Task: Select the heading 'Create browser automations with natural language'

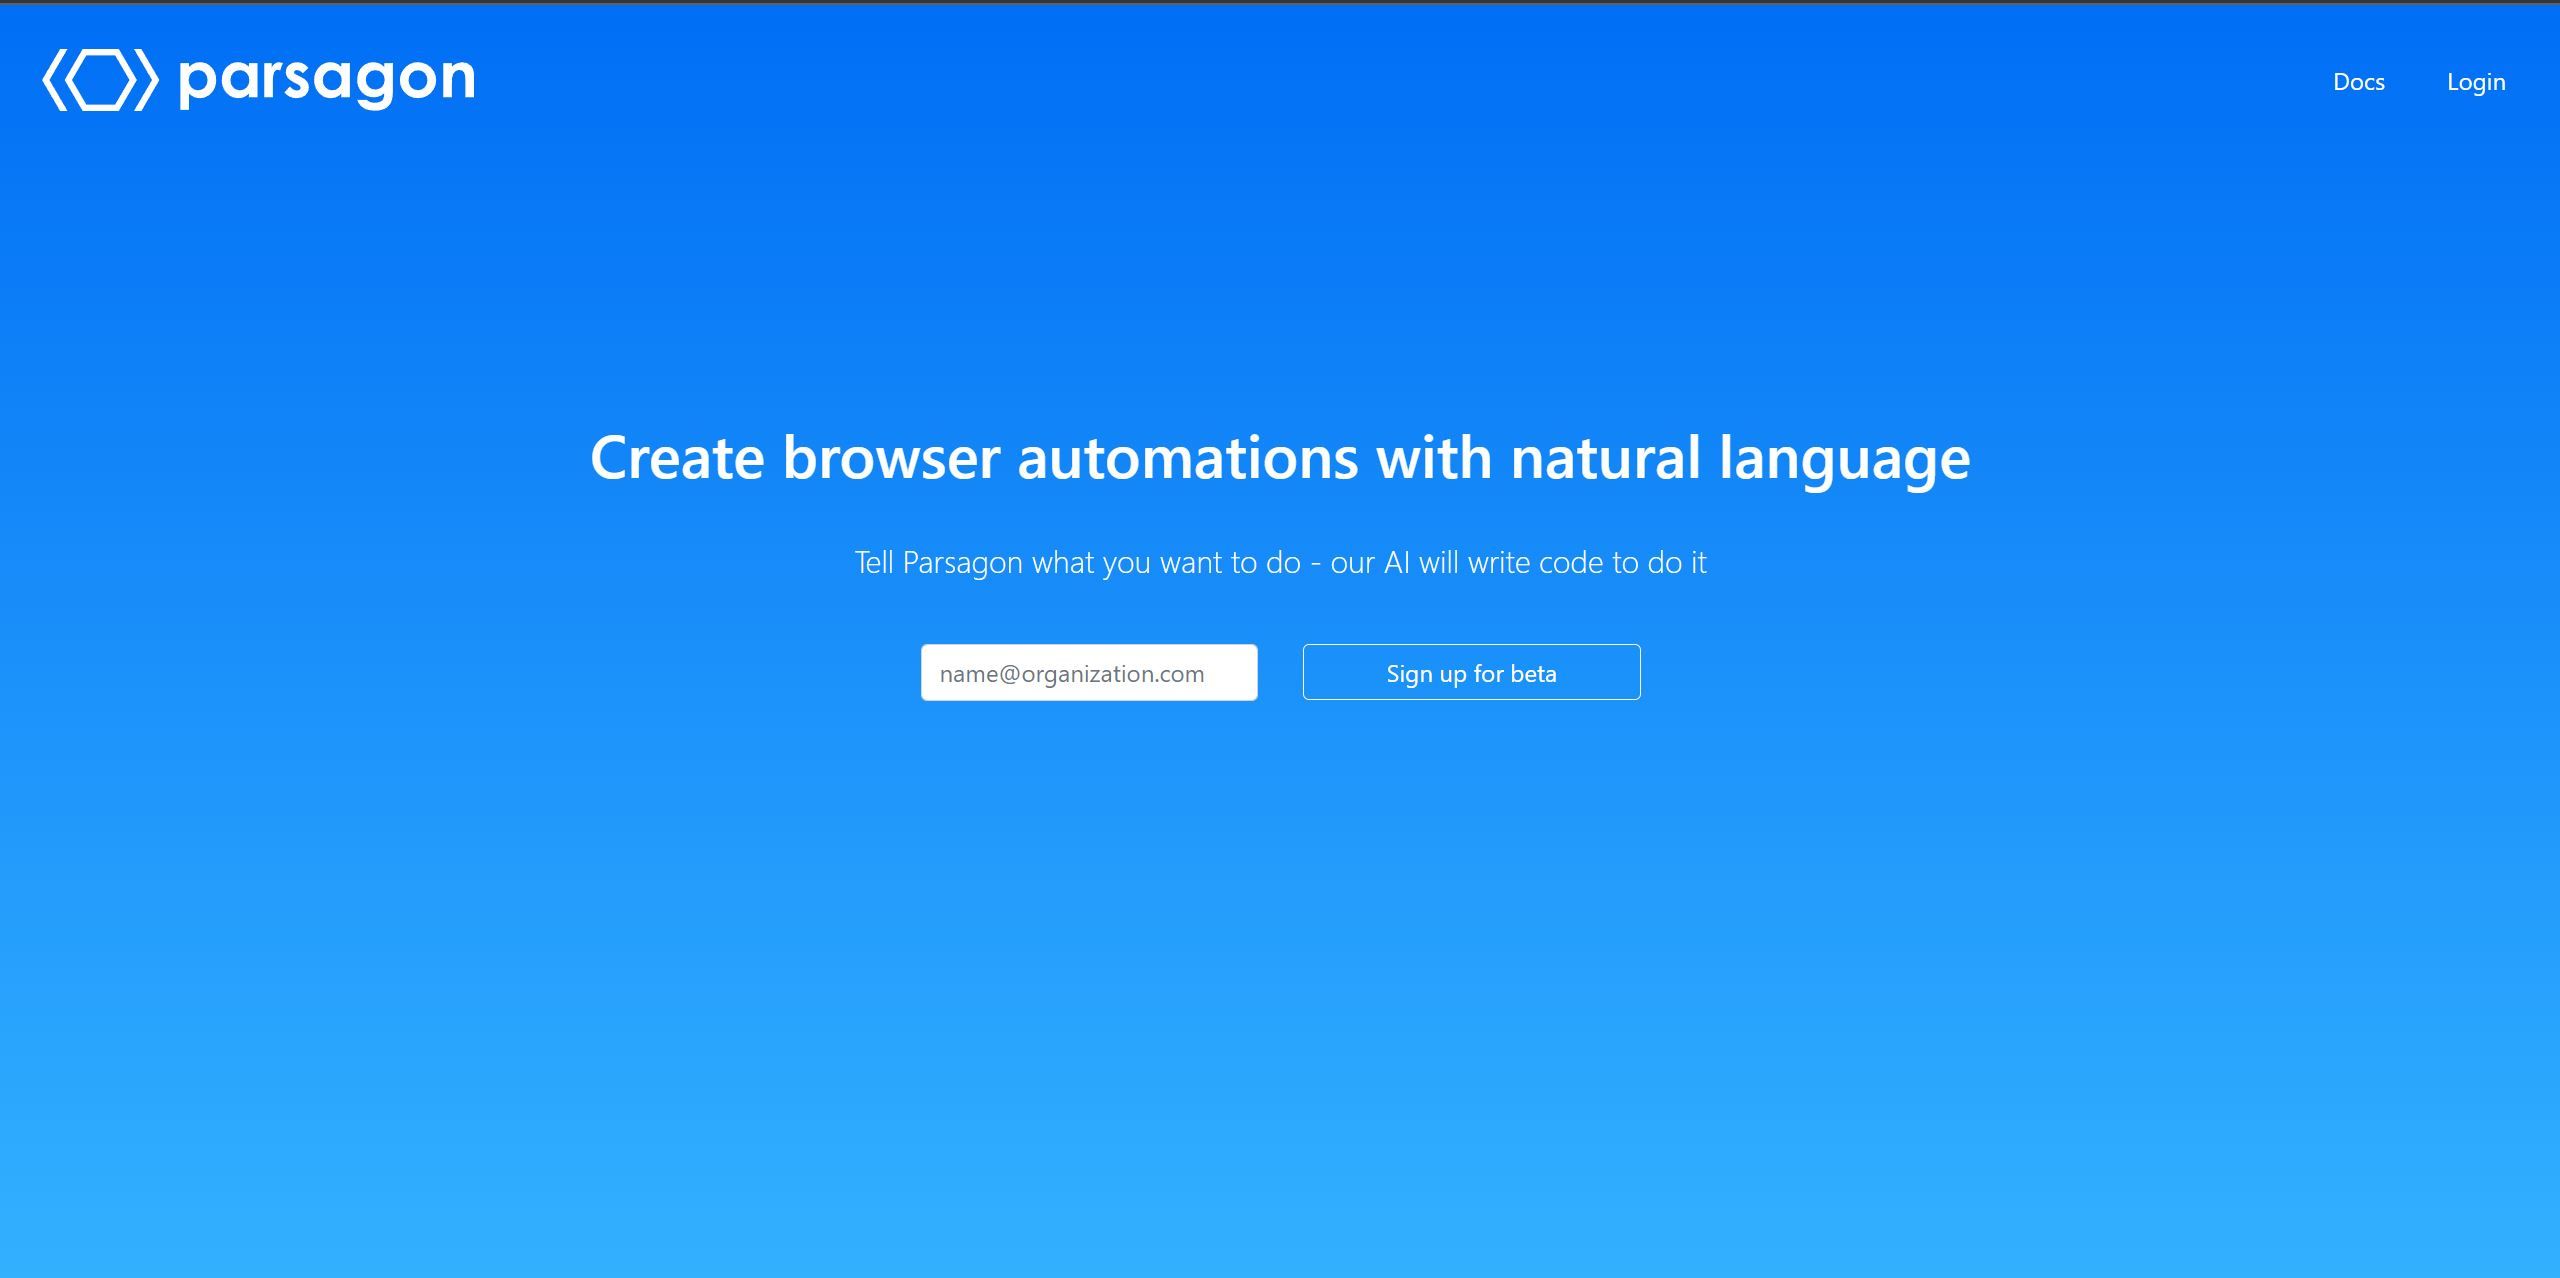Action: click(1280, 459)
